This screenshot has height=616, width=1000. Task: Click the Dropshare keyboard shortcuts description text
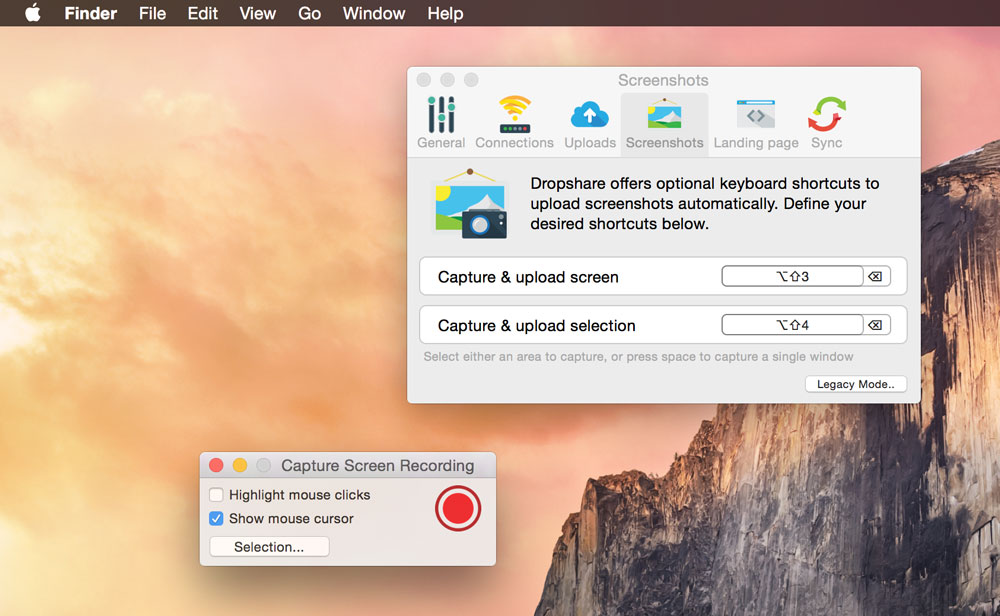[705, 203]
